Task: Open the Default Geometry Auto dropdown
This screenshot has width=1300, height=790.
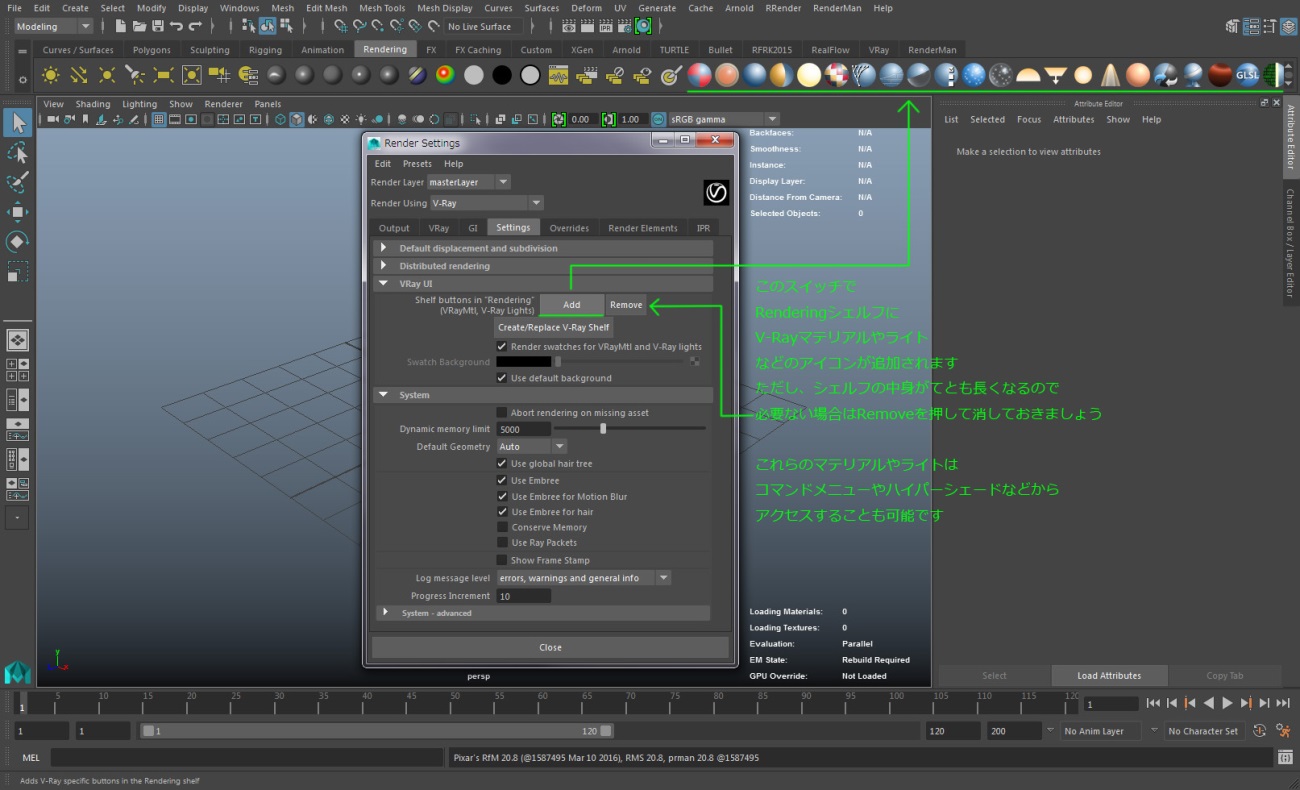Action: click(x=531, y=447)
